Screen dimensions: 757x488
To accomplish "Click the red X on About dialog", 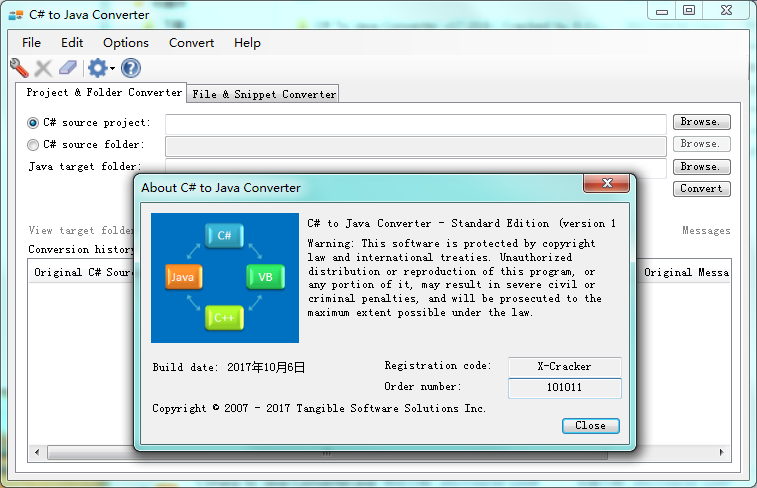I will click(x=606, y=183).
